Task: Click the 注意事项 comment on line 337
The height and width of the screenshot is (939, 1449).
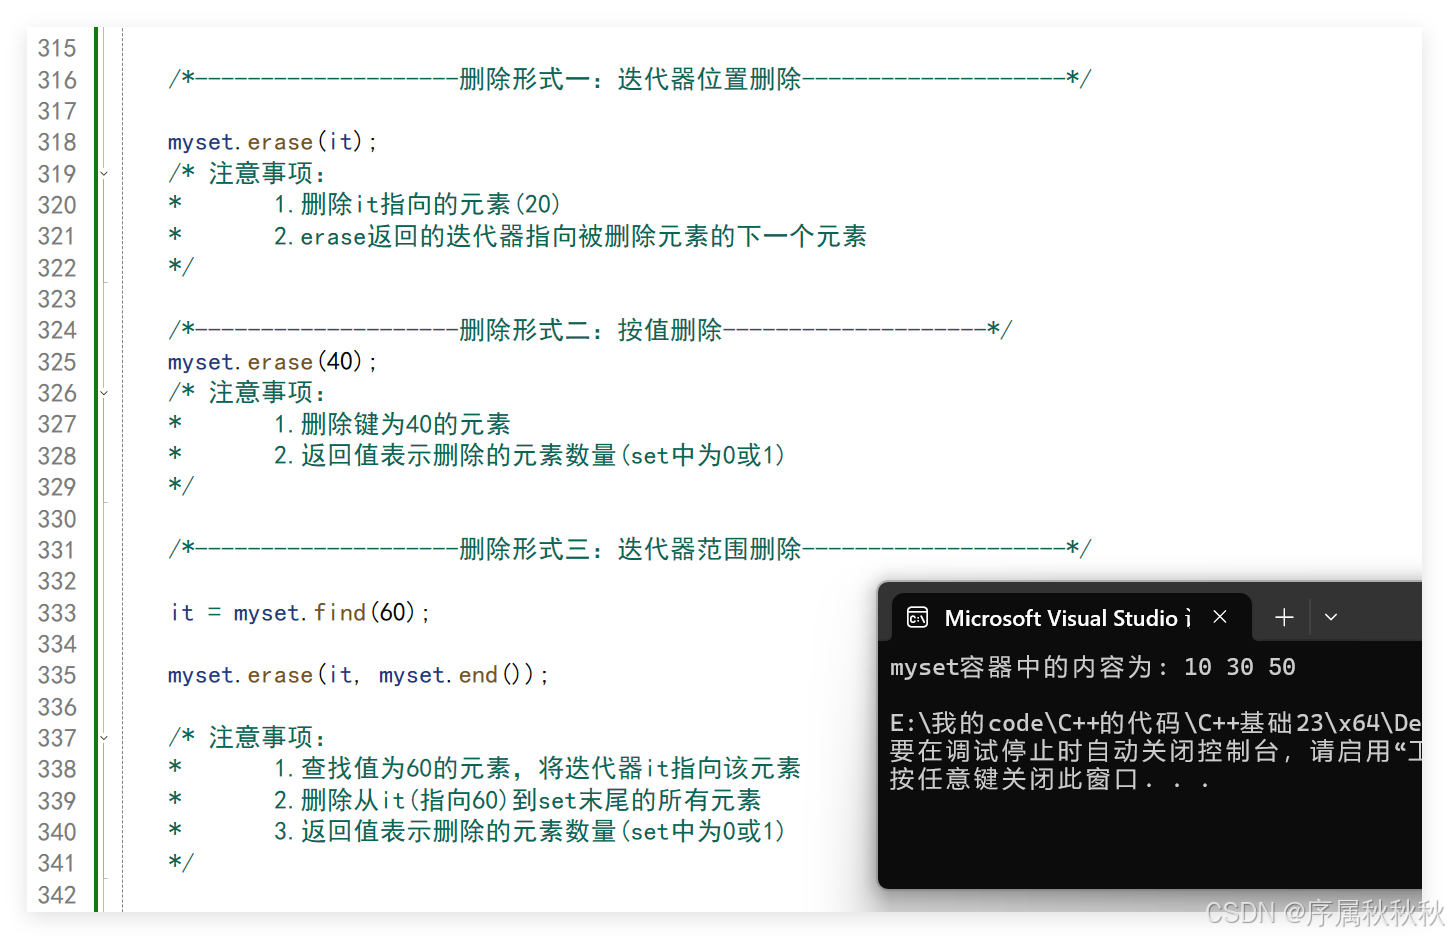Action: [266, 737]
